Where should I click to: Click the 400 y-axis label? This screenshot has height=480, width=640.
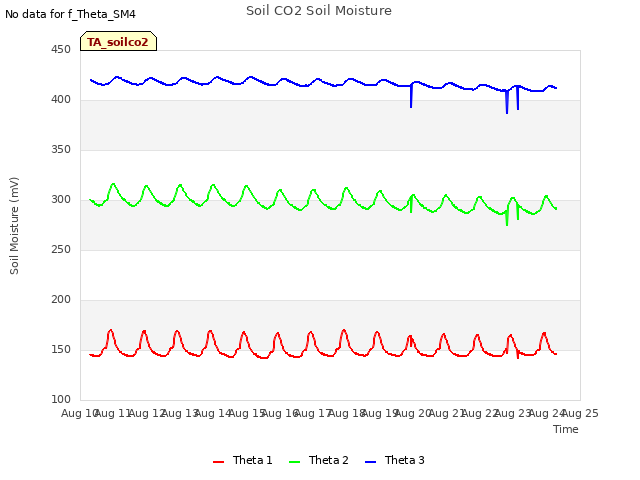61,100
